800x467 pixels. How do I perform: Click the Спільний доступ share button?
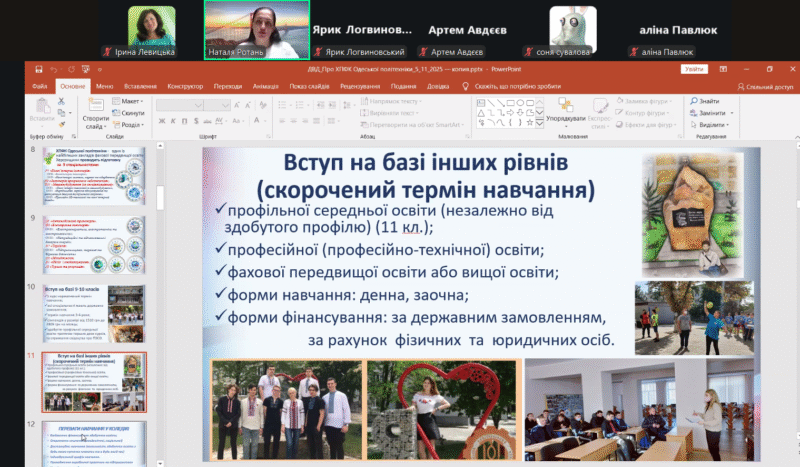point(765,87)
